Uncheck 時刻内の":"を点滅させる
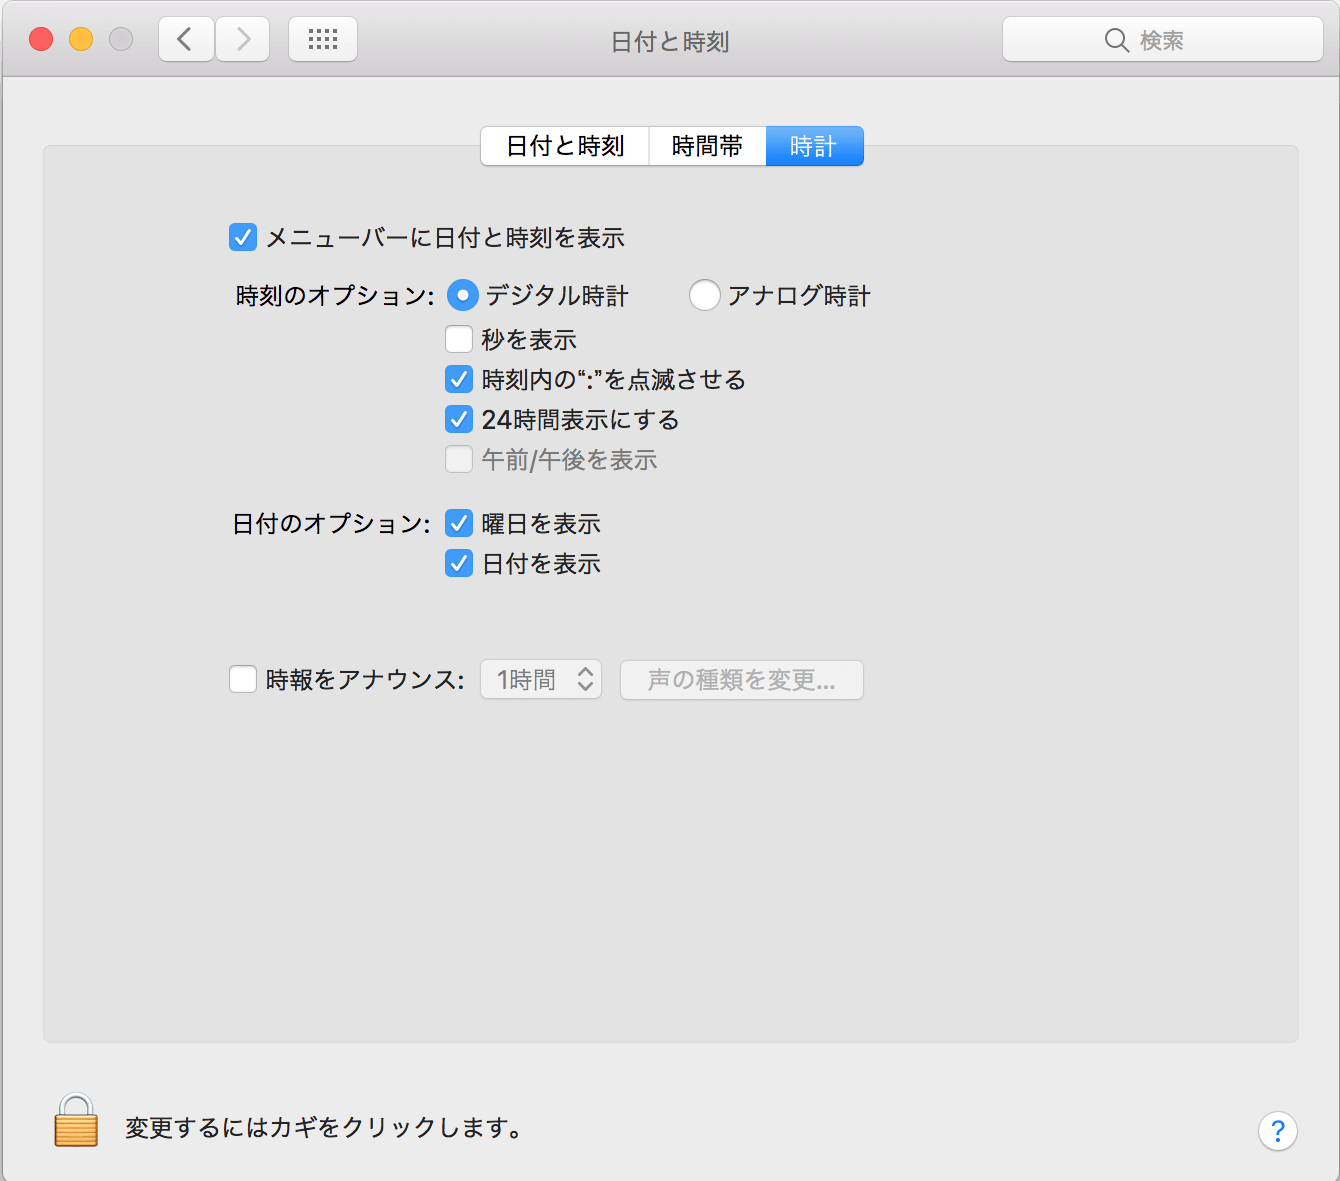 tap(458, 379)
